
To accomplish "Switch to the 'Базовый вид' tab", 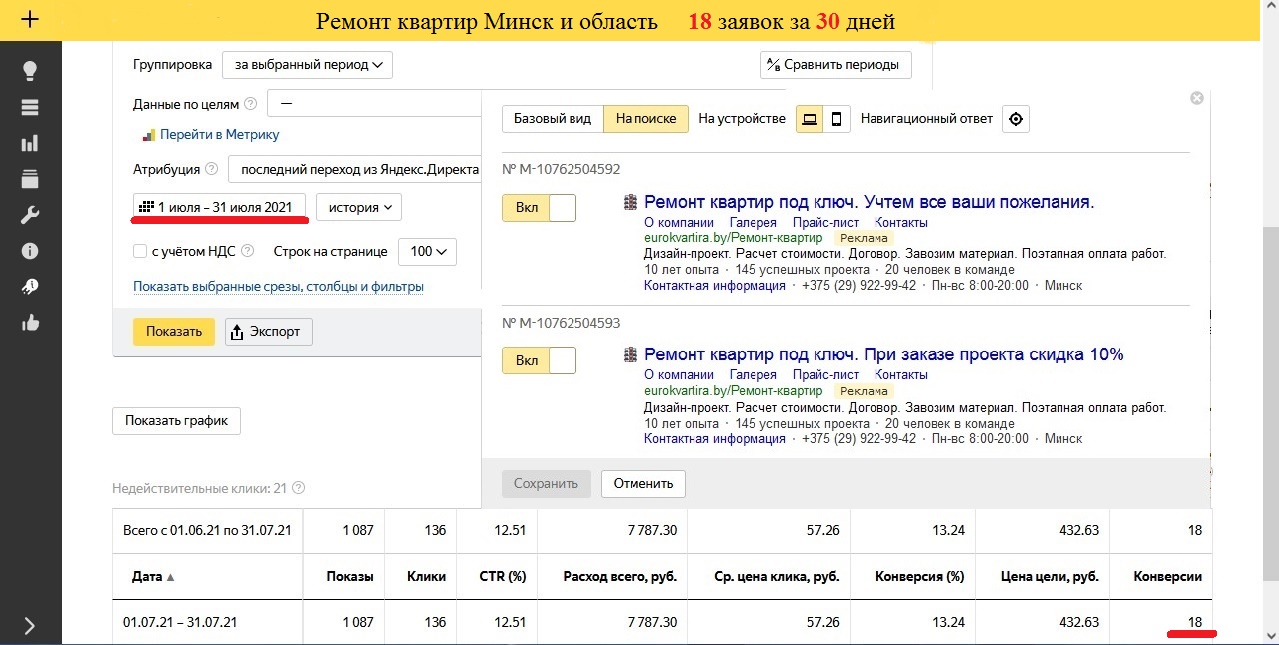I will point(552,119).
